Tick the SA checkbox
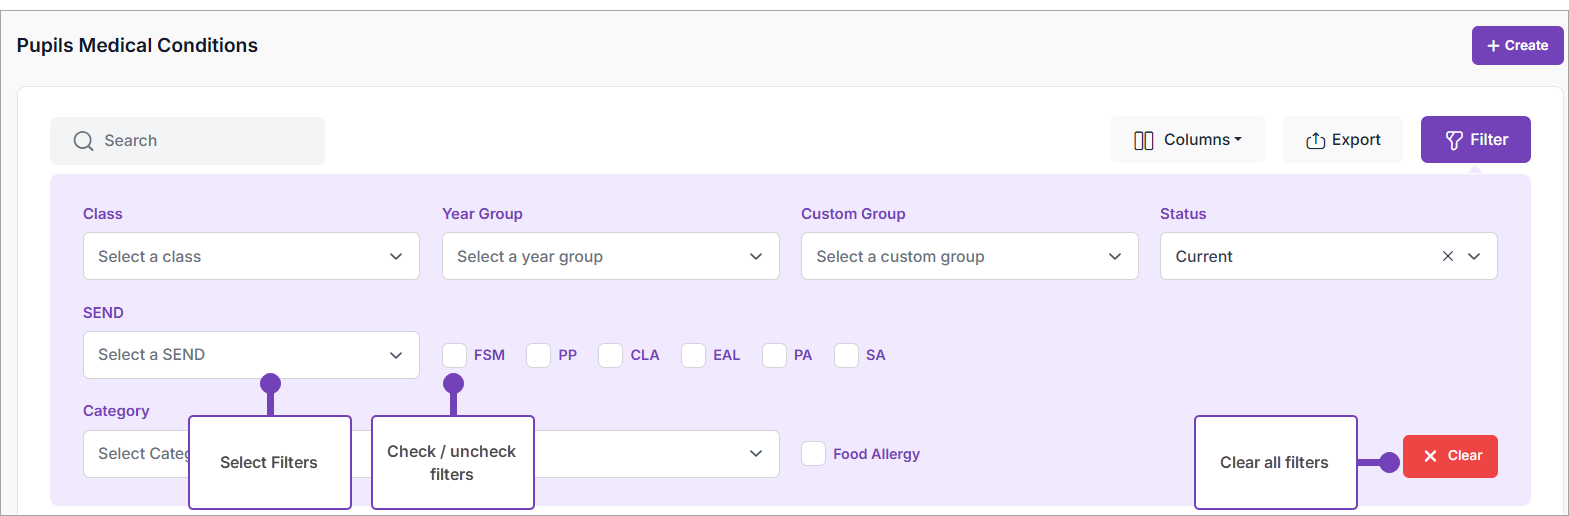The height and width of the screenshot is (516, 1569). point(847,355)
